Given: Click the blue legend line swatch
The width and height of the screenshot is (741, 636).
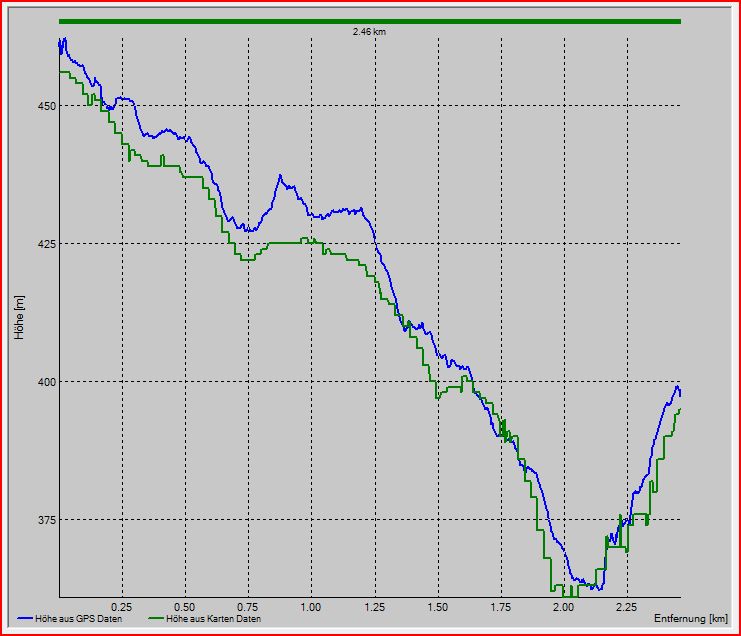Looking at the screenshot, I should coord(25,619).
